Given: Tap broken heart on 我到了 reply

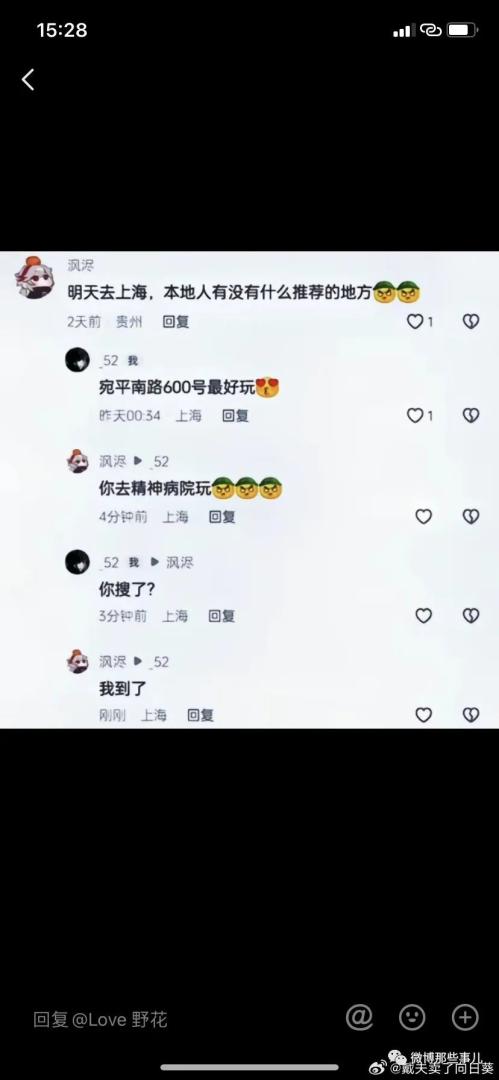Looking at the screenshot, I should (471, 715).
